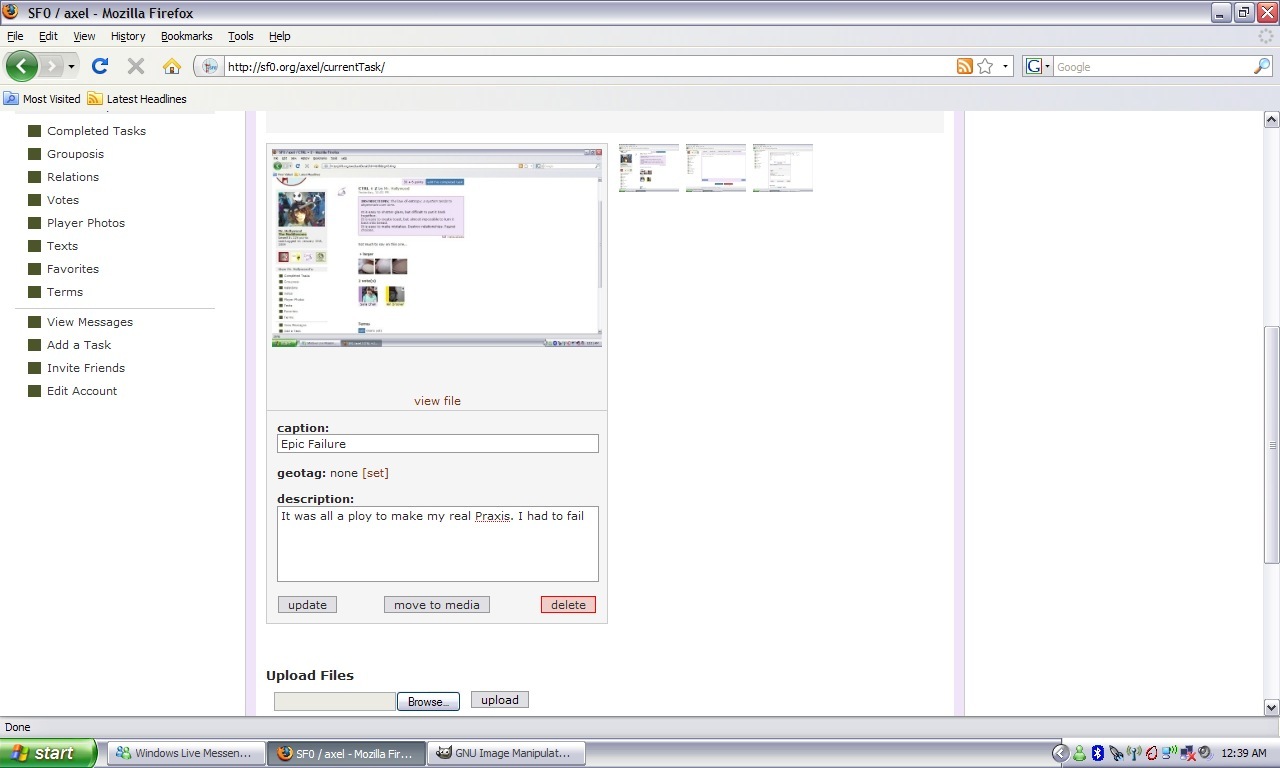Open the back/forward history dropdown arrow

tap(71, 67)
